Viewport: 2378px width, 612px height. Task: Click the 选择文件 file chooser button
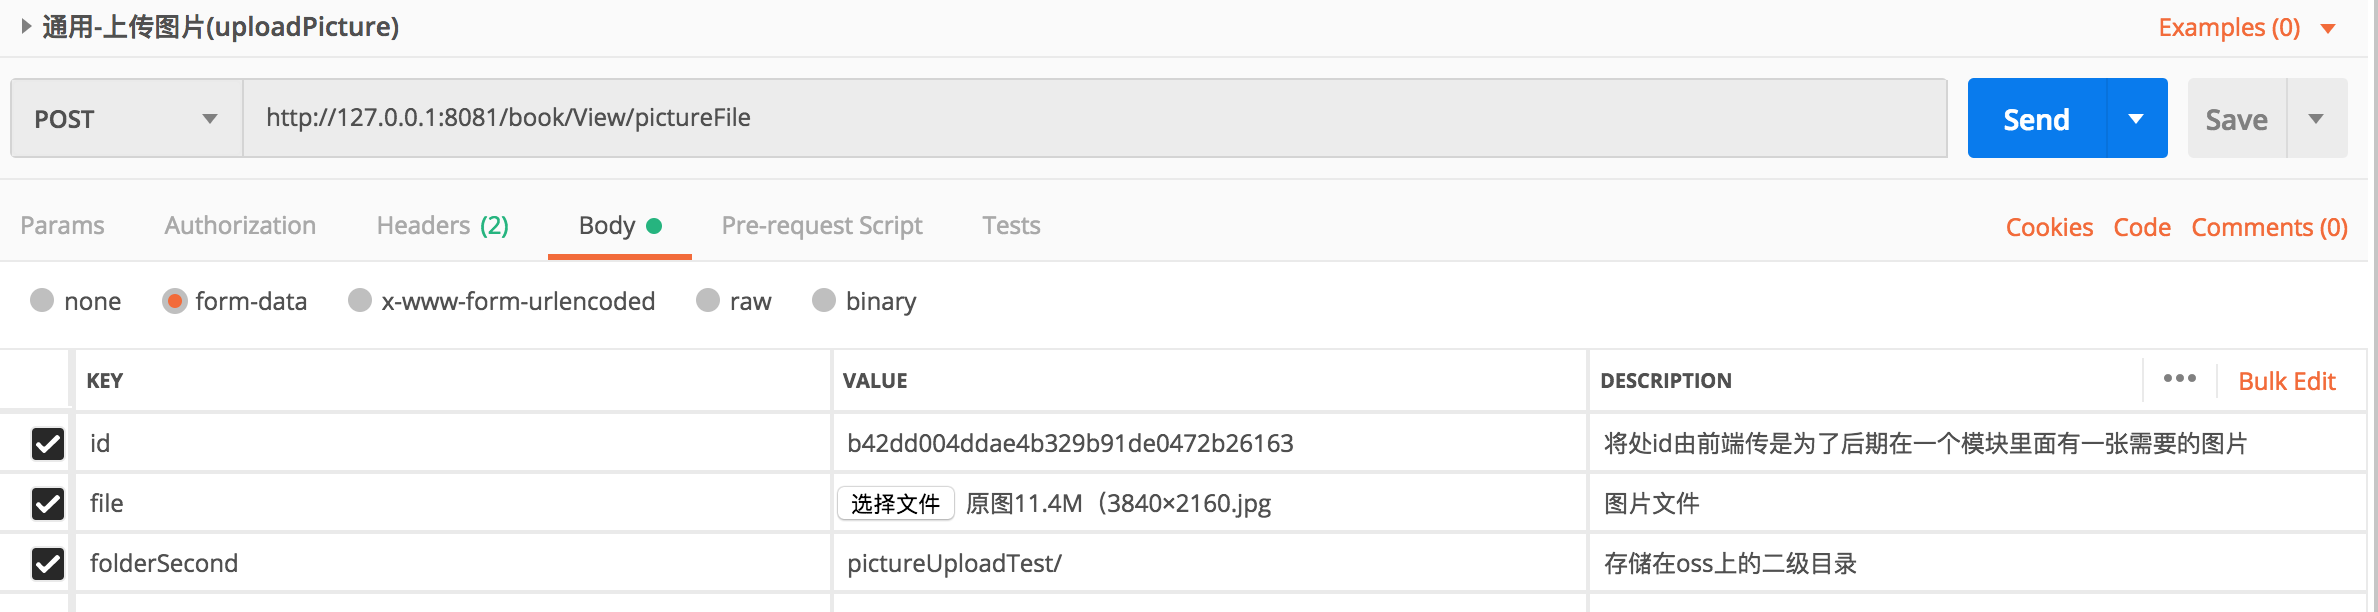point(895,503)
